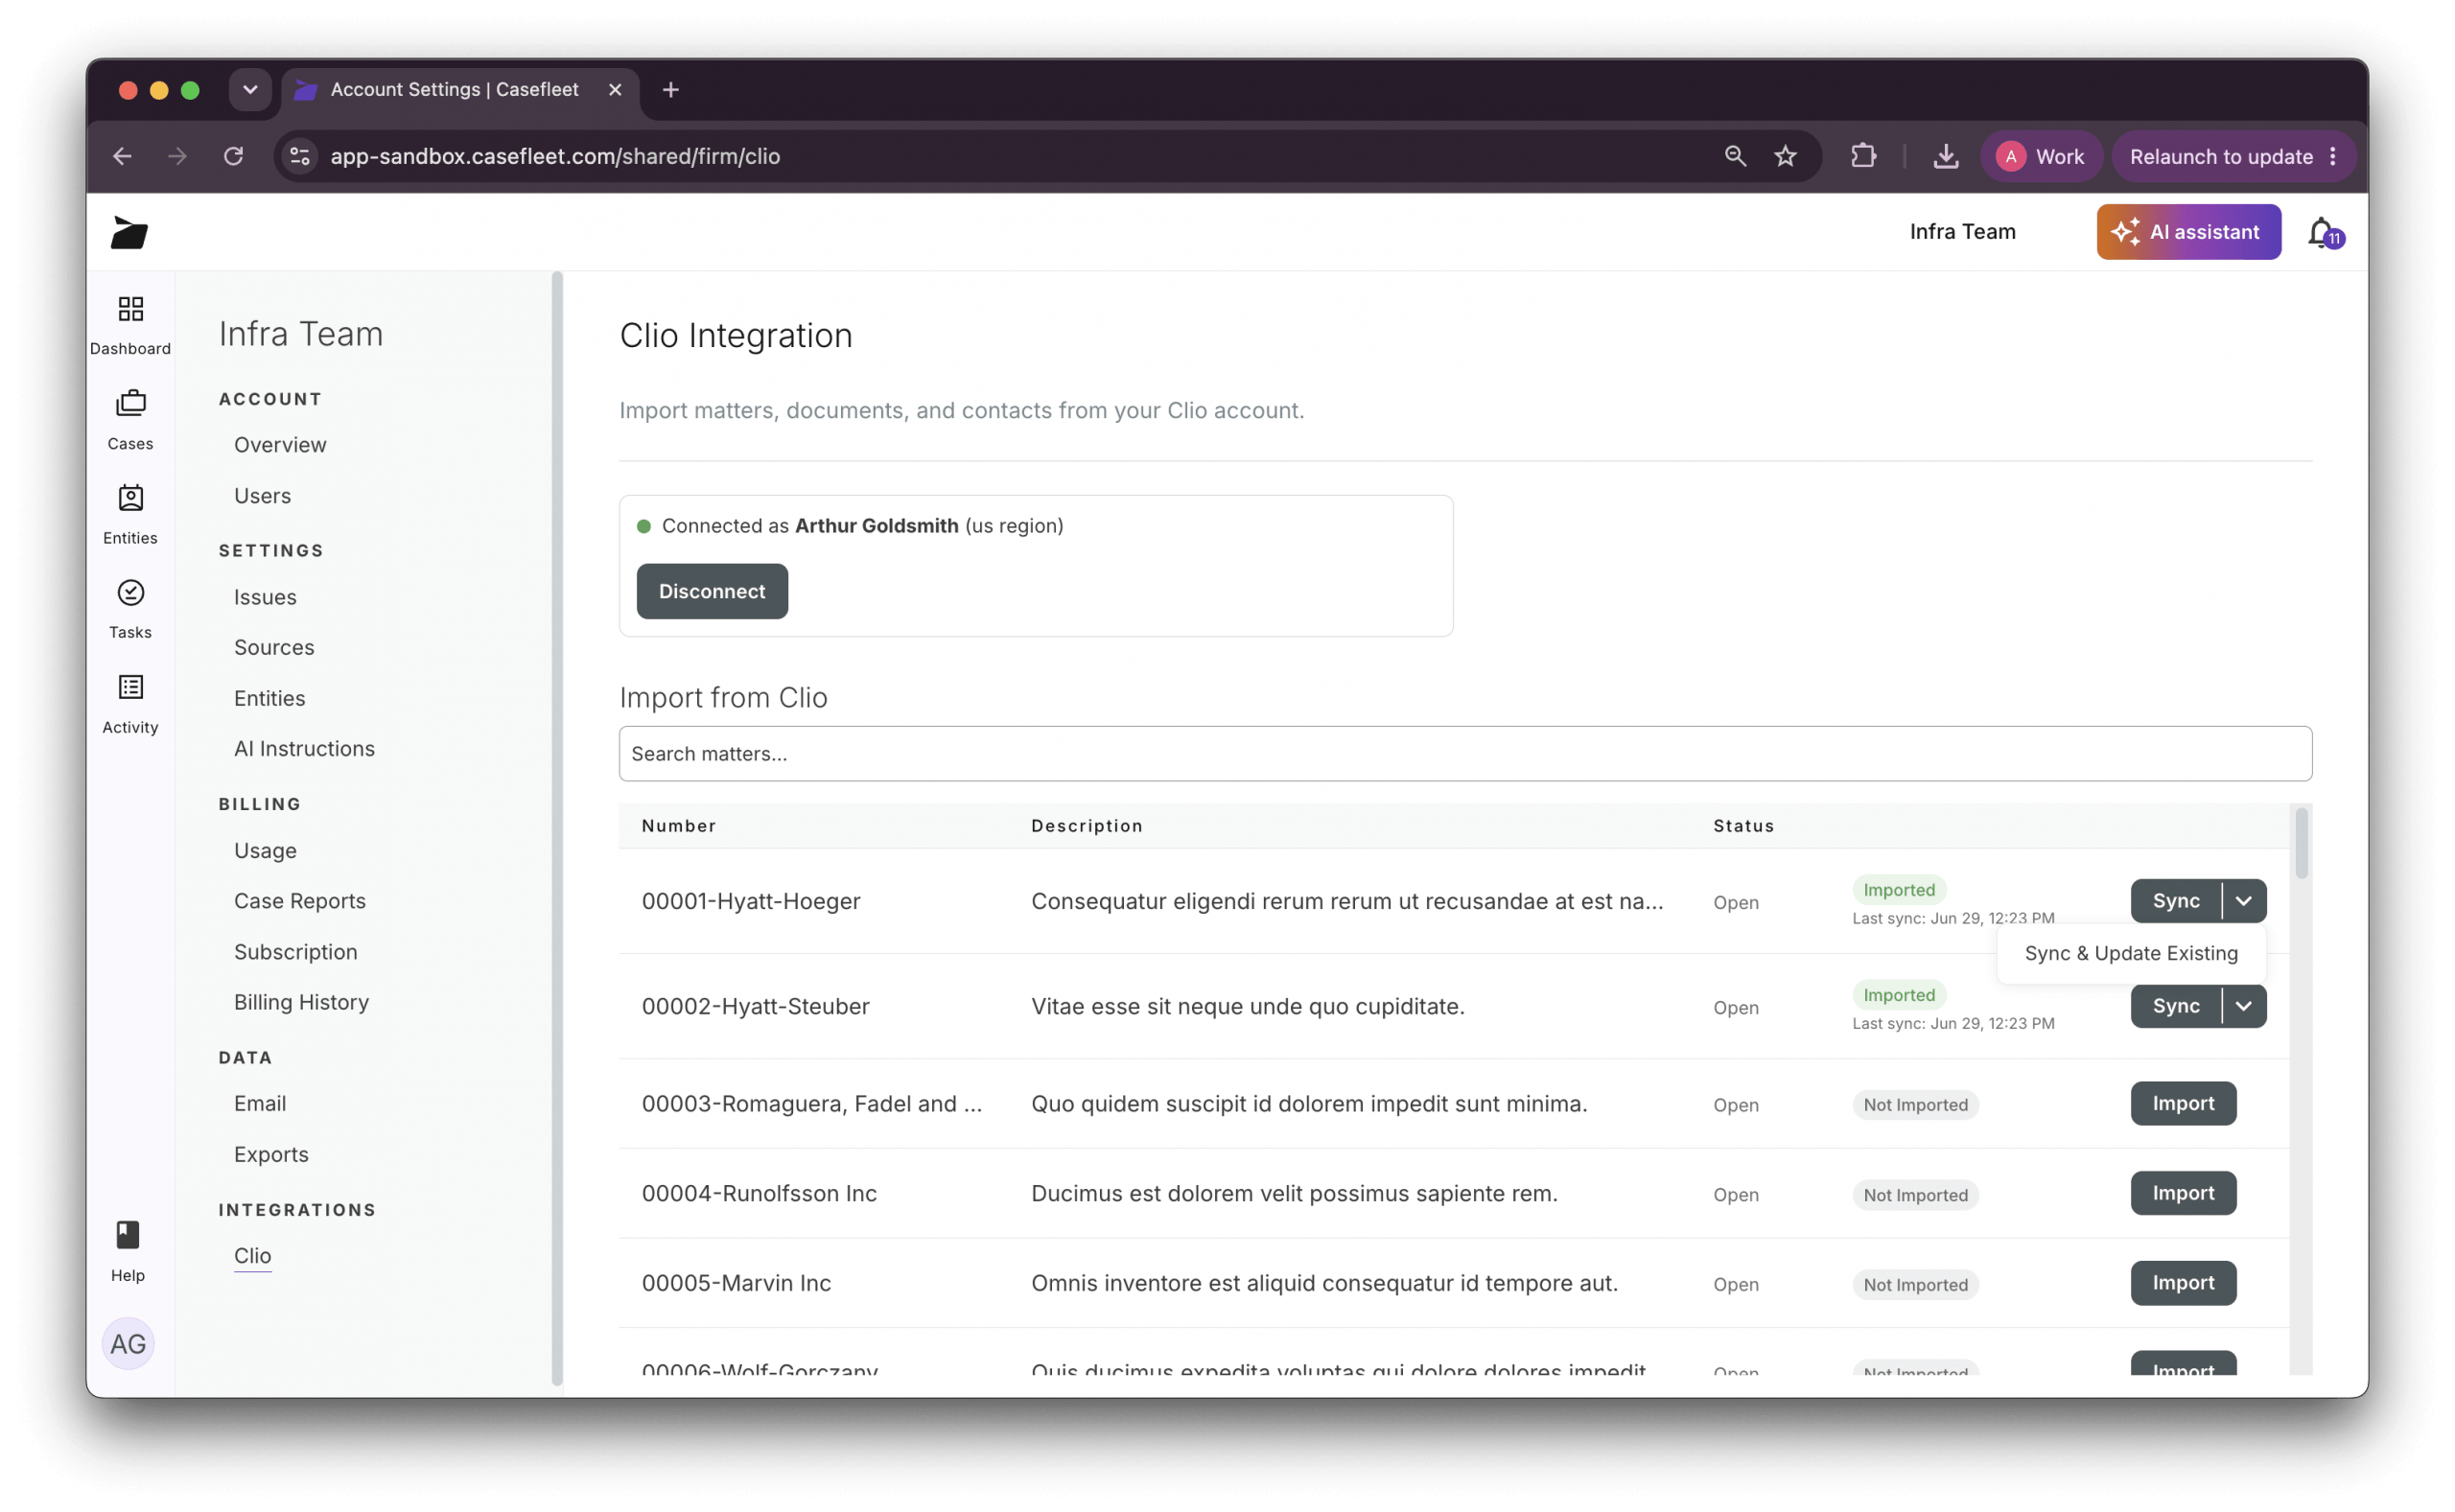This screenshot has width=2455, height=1512.
Task: Focus the Search matters field
Action: [1465, 754]
